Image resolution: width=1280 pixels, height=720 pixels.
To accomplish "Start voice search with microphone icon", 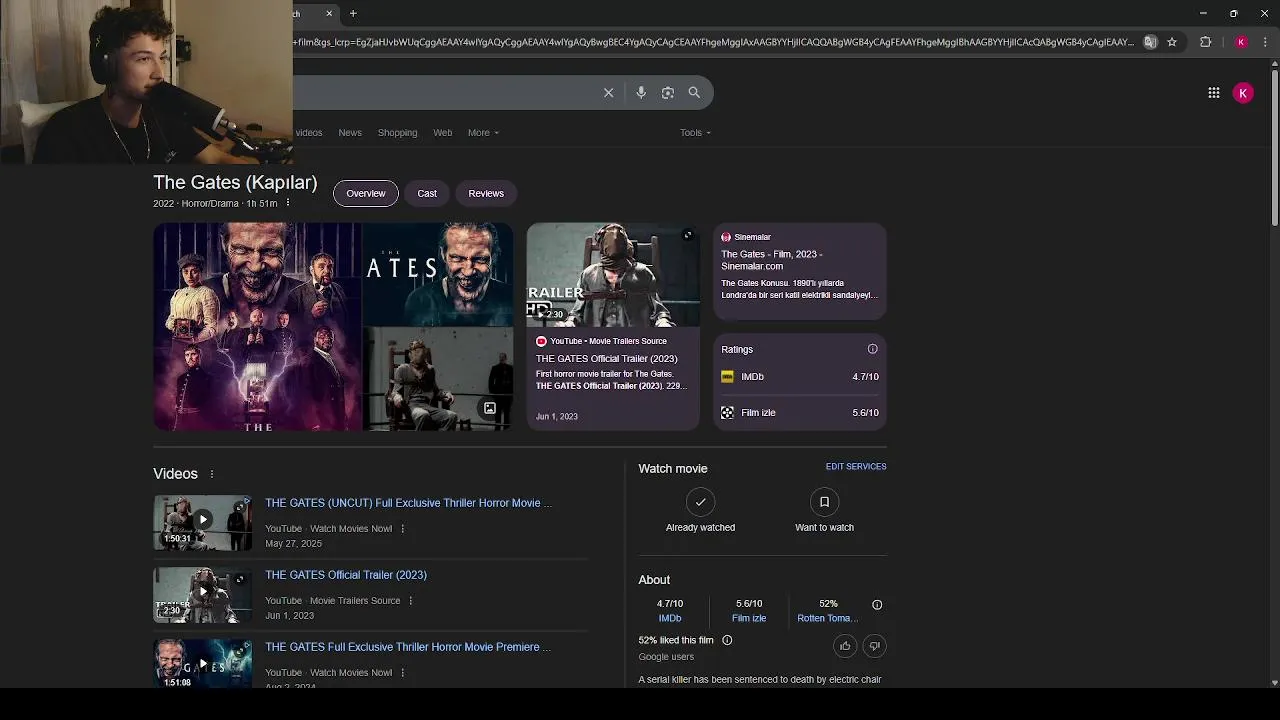I will pyautogui.click(x=641, y=93).
